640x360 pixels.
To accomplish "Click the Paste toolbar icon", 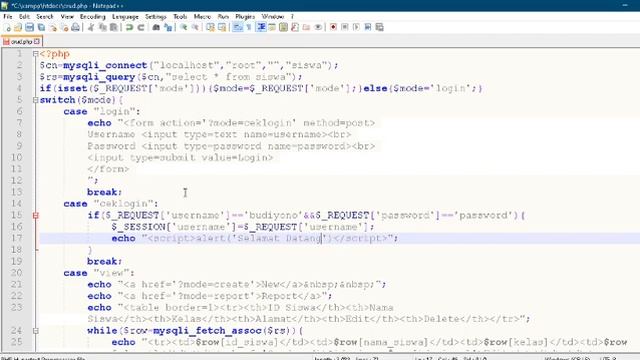I will [x=114, y=27].
